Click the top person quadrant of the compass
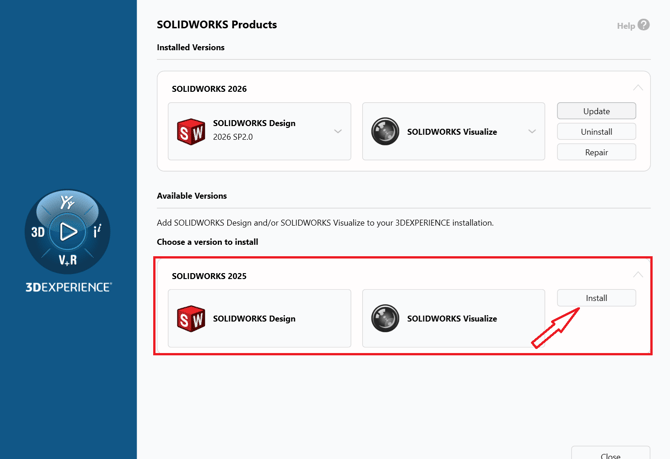 point(67,202)
